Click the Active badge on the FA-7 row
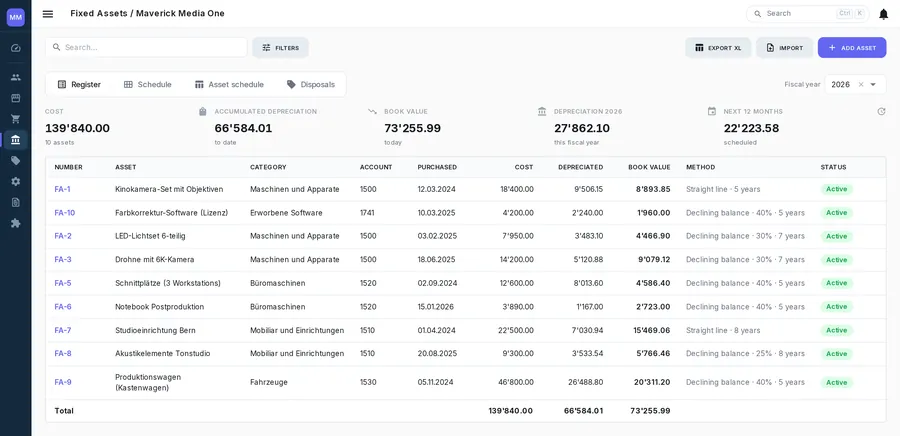 (x=837, y=330)
